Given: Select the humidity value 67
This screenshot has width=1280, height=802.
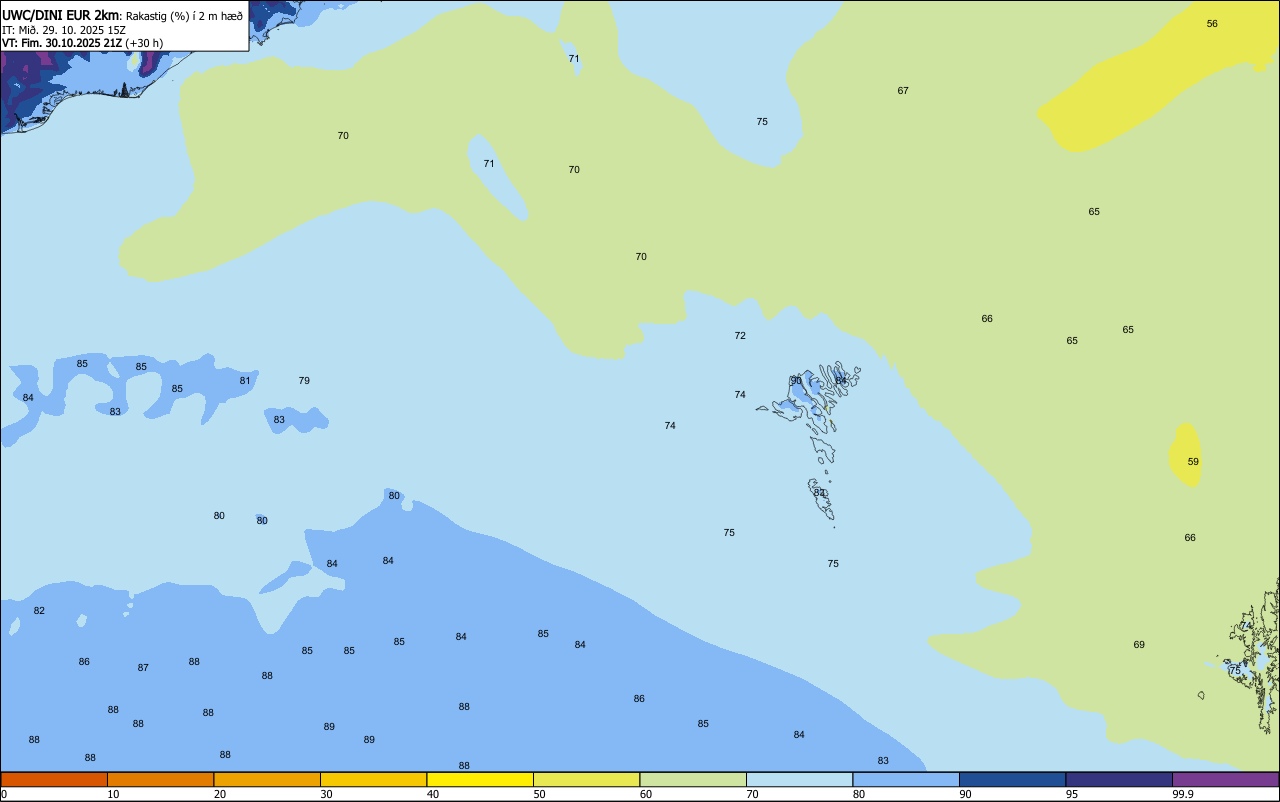Looking at the screenshot, I should (903, 90).
